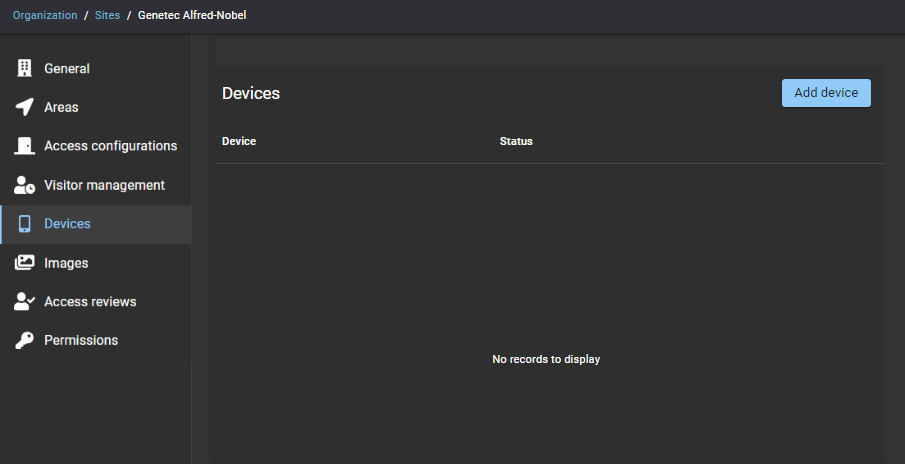The width and height of the screenshot is (905, 464).
Task: Click the building icon next to General
Action: coord(25,69)
